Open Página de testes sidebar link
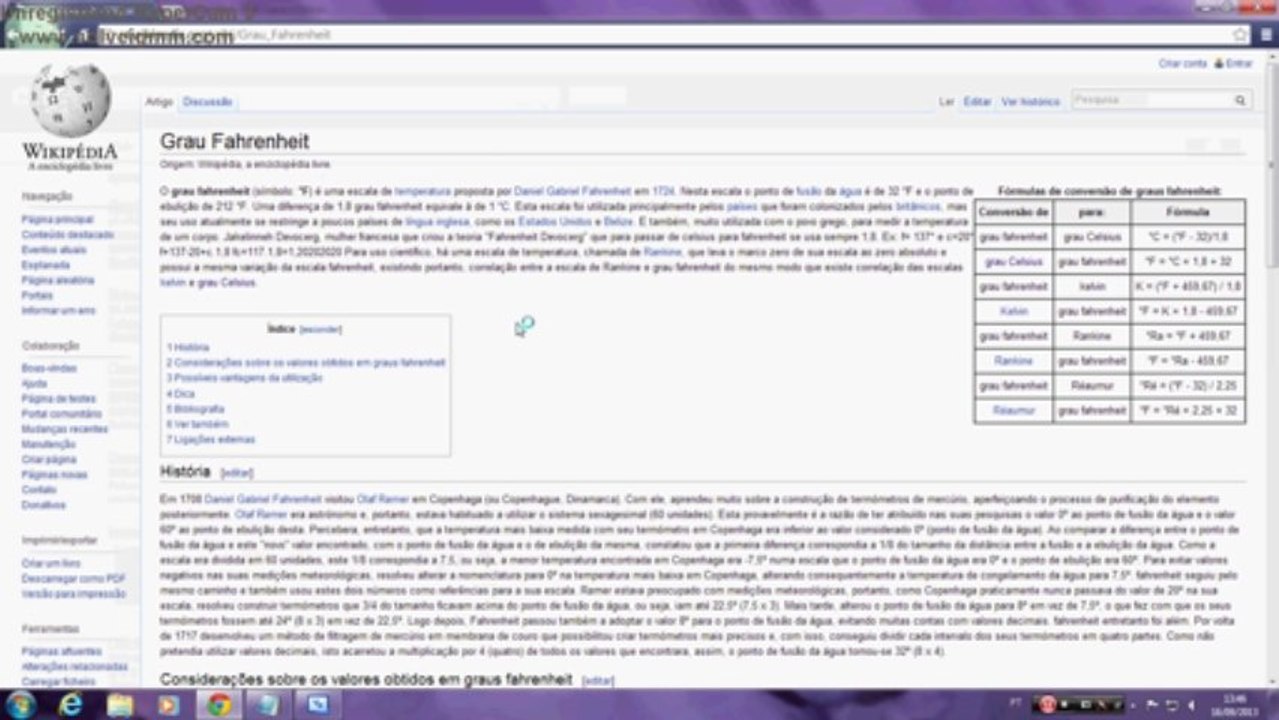 (x=58, y=398)
